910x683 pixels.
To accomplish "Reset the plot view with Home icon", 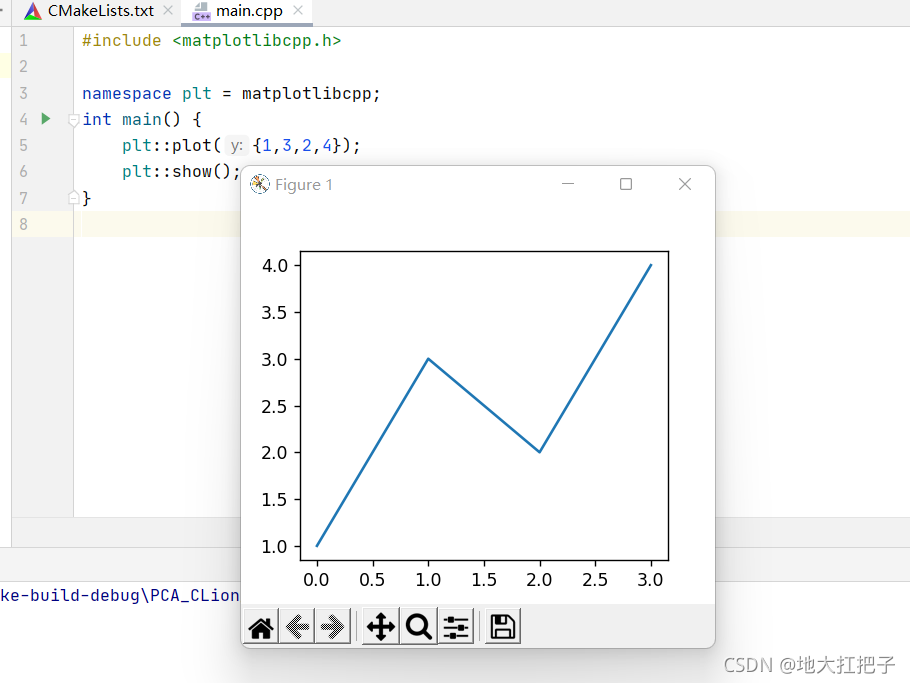I will coord(261,627).
